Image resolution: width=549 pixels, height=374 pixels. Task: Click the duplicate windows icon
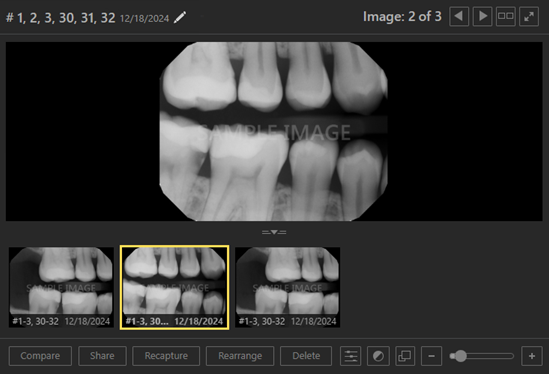[x=405, y=356]
